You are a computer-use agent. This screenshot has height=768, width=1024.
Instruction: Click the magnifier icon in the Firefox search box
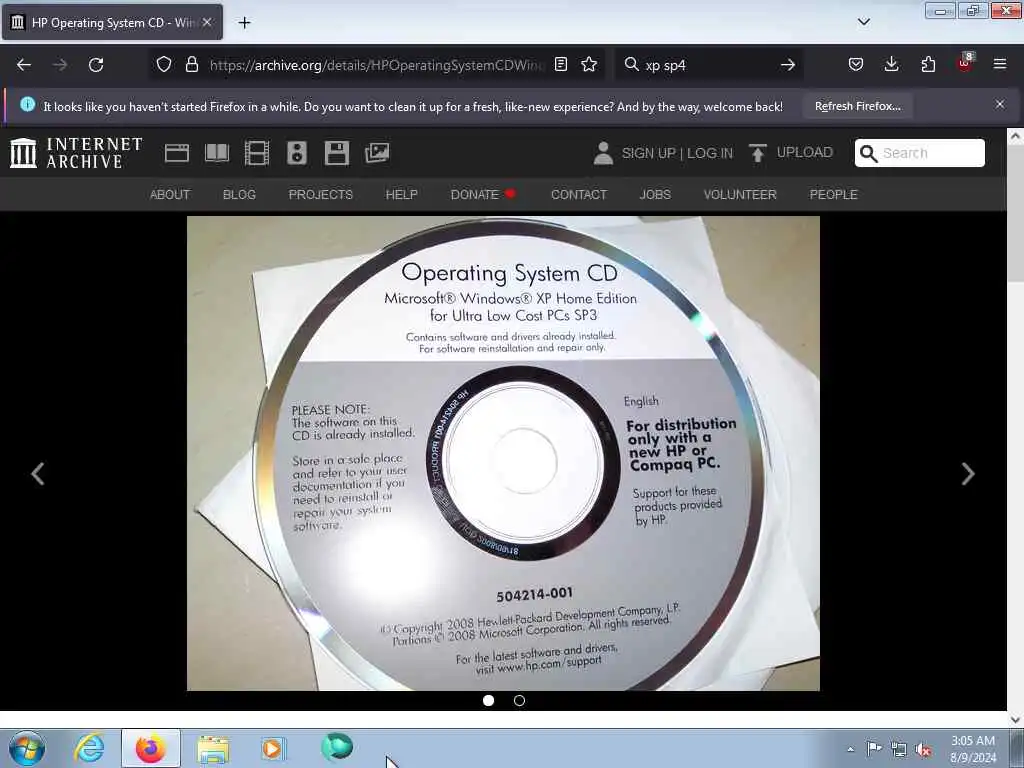[x=632, y=64]
